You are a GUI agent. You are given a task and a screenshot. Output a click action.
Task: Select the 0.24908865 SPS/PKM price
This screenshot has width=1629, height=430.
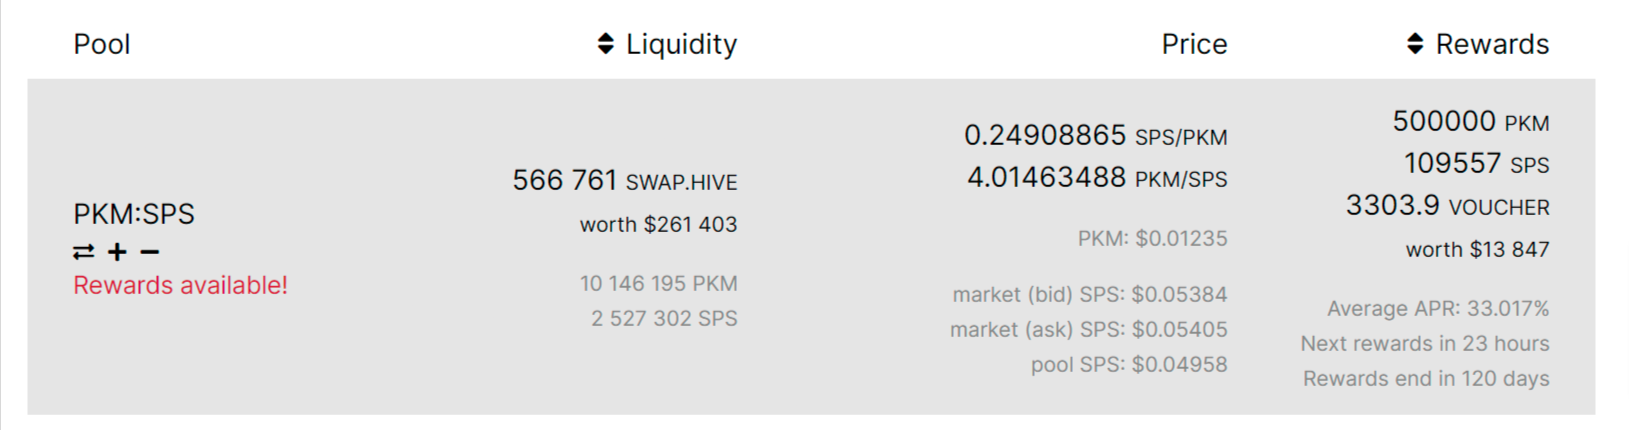pyautogui.click(x=1096, y=135)
